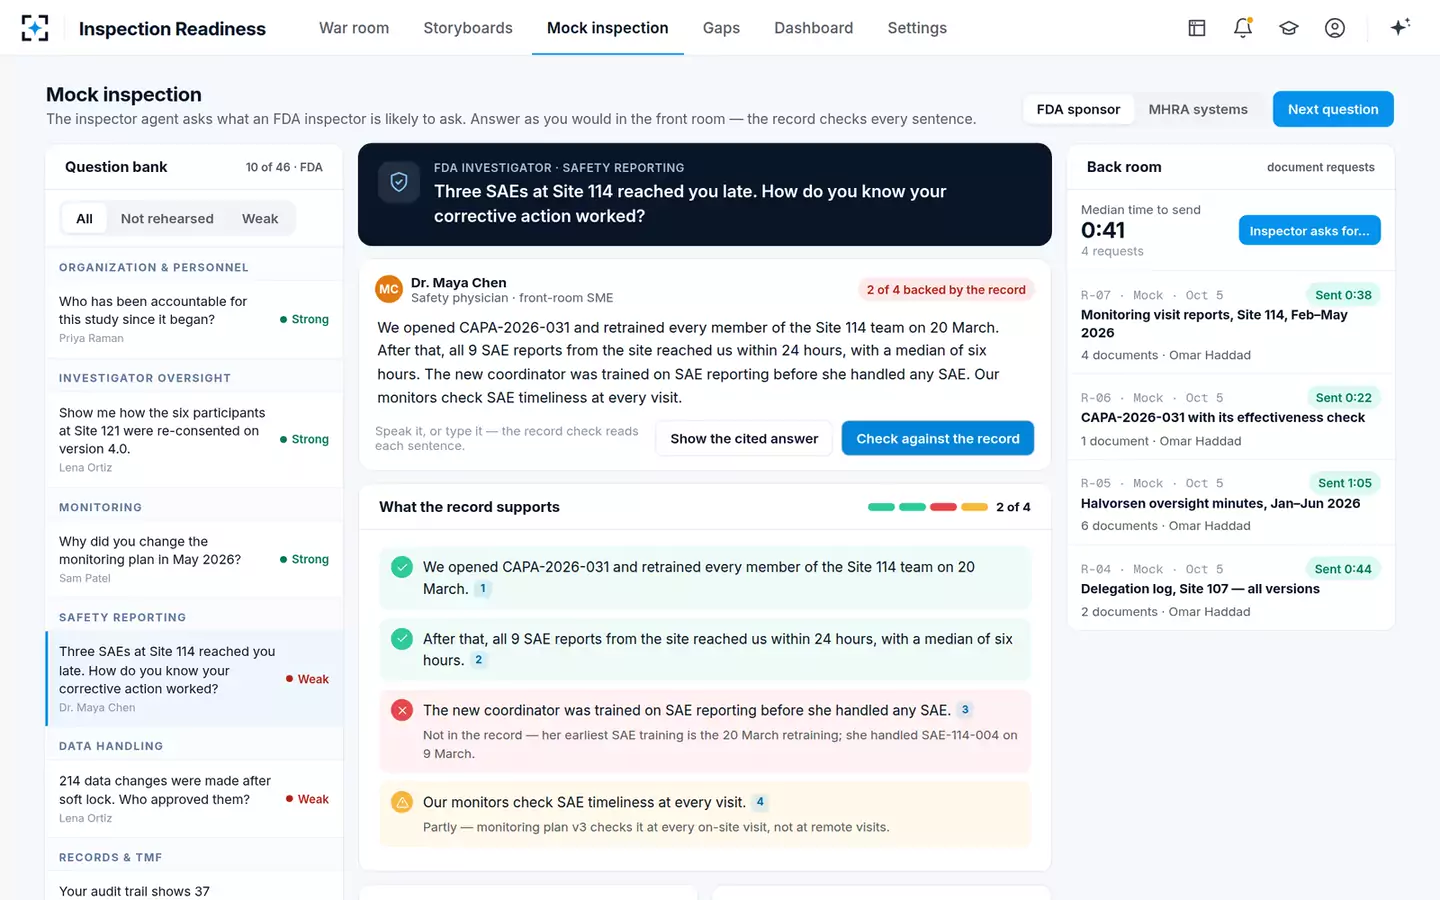Click the MC avatar for Dr. Maya Chen
Screen dimensions: 1440x900
(x=389, y=289)
